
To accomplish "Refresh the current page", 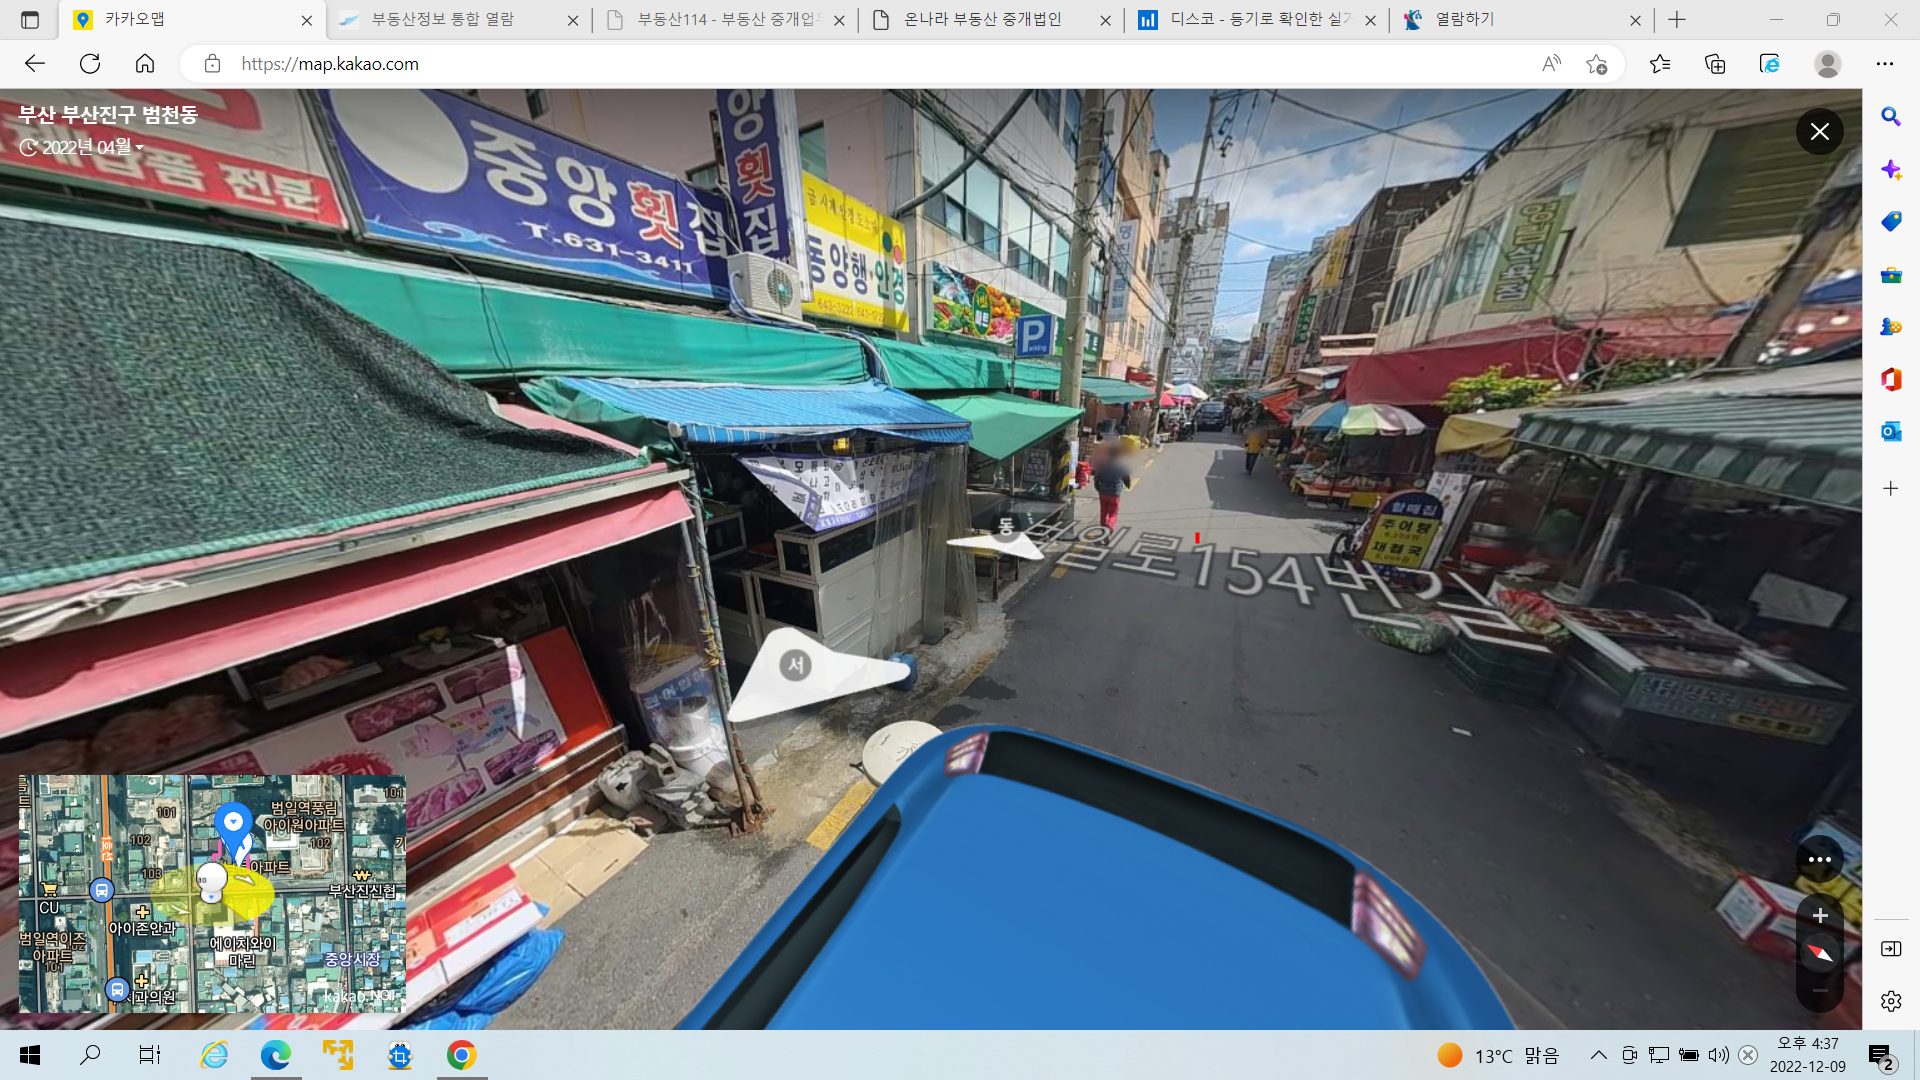I will click(90, 64).
